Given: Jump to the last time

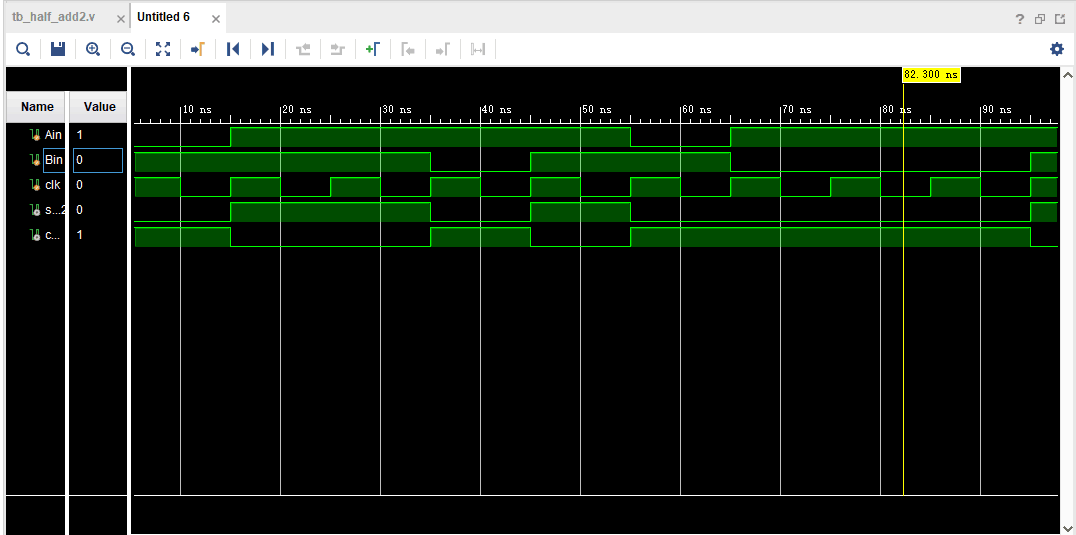Looking at the screenshot, I should click(x=268, y=49).
